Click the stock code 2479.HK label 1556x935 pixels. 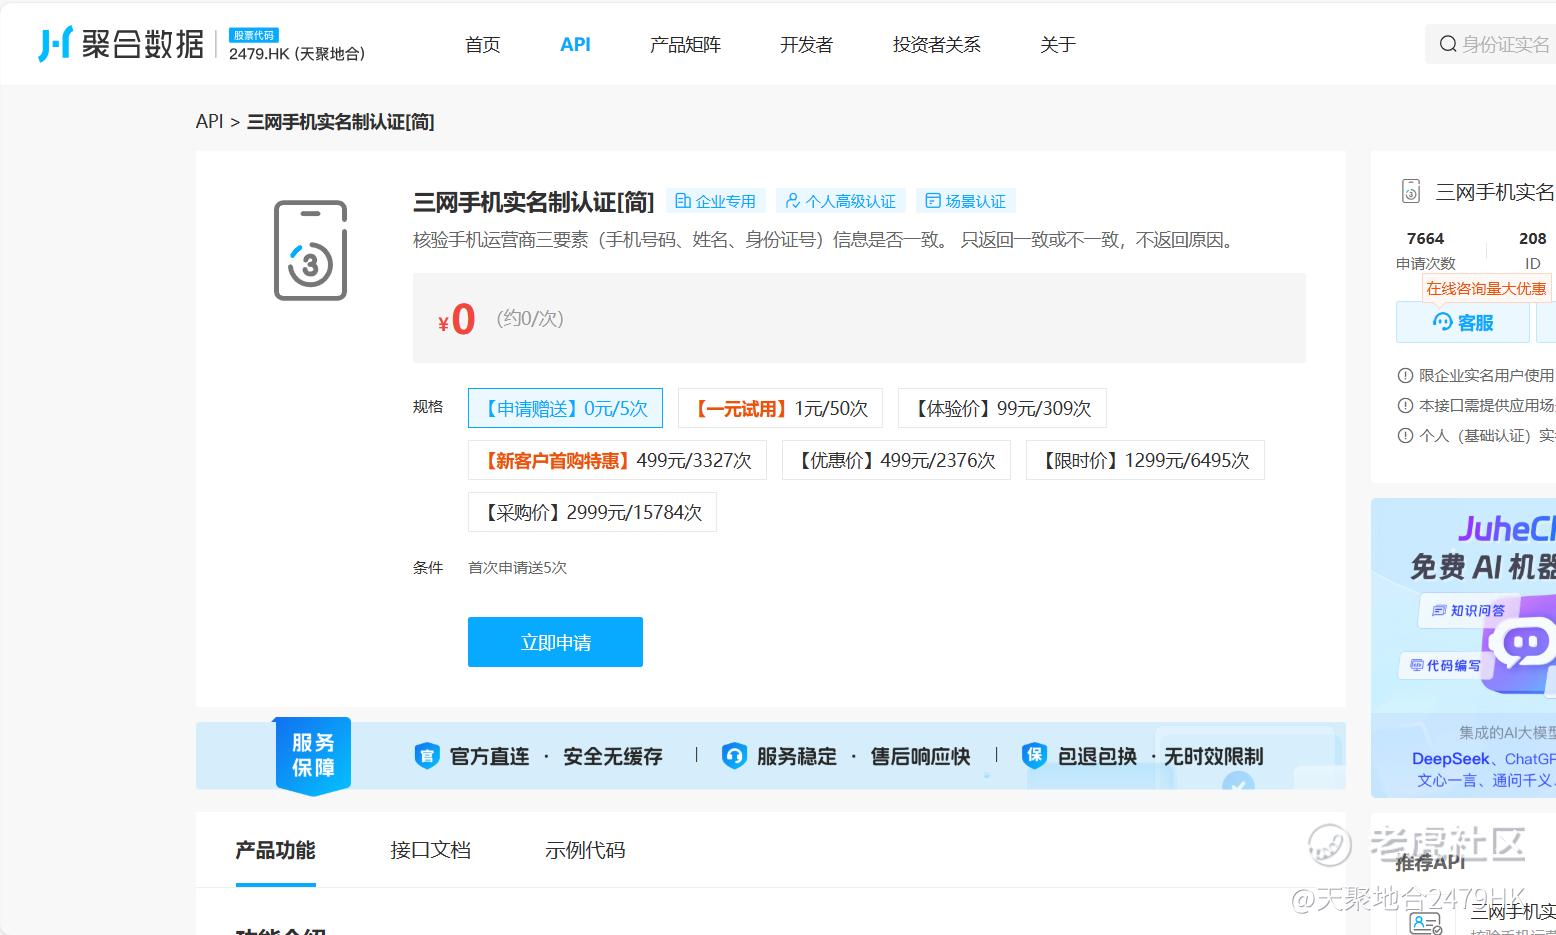pos(297,54)
